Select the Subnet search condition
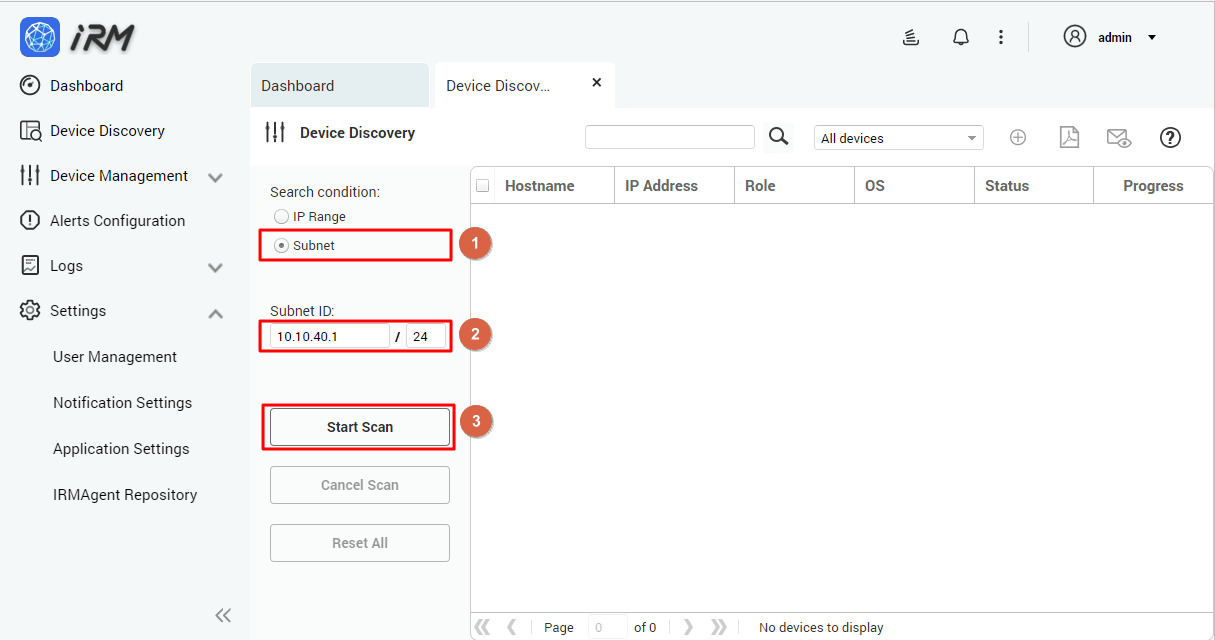Image resolution: width=1215 pixels, height=640 pixels. click(281, 244)
